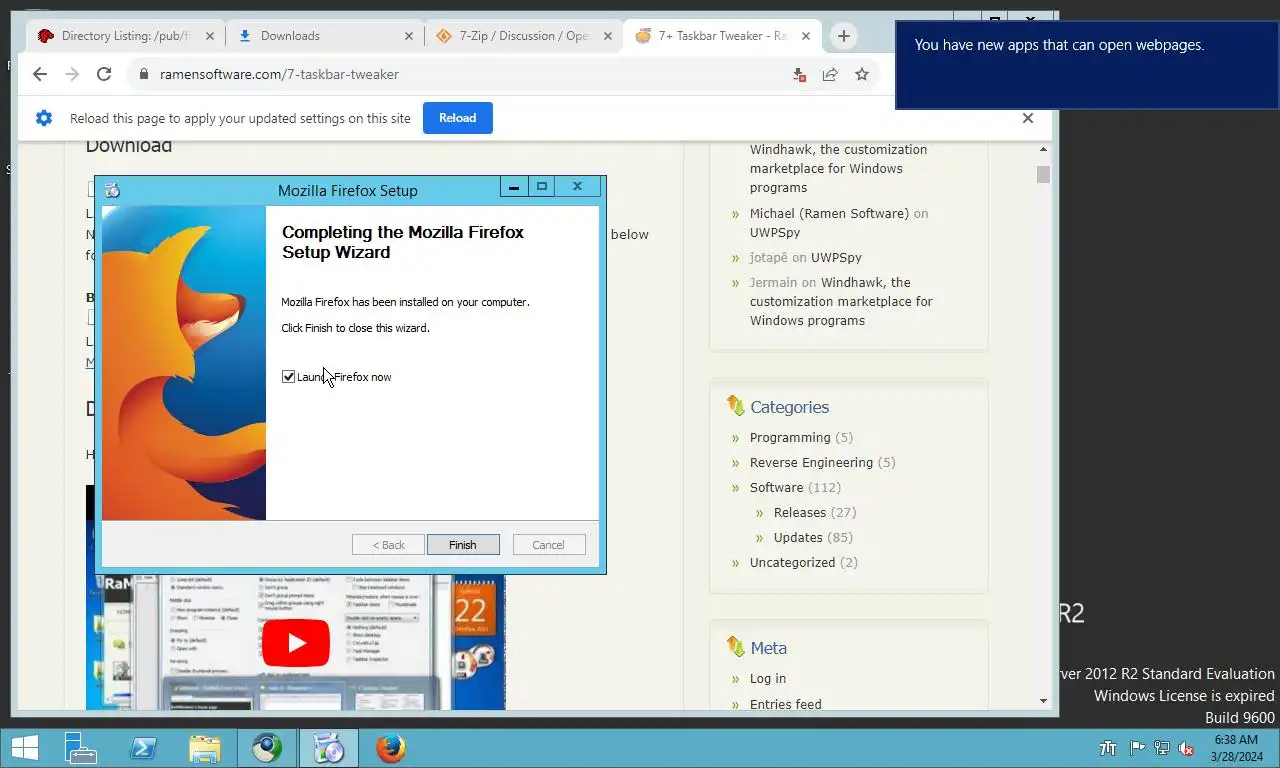Click Finish in Firefox Setup wizard
Viewport: 1280px width, 768px height.
click(463, 545)
